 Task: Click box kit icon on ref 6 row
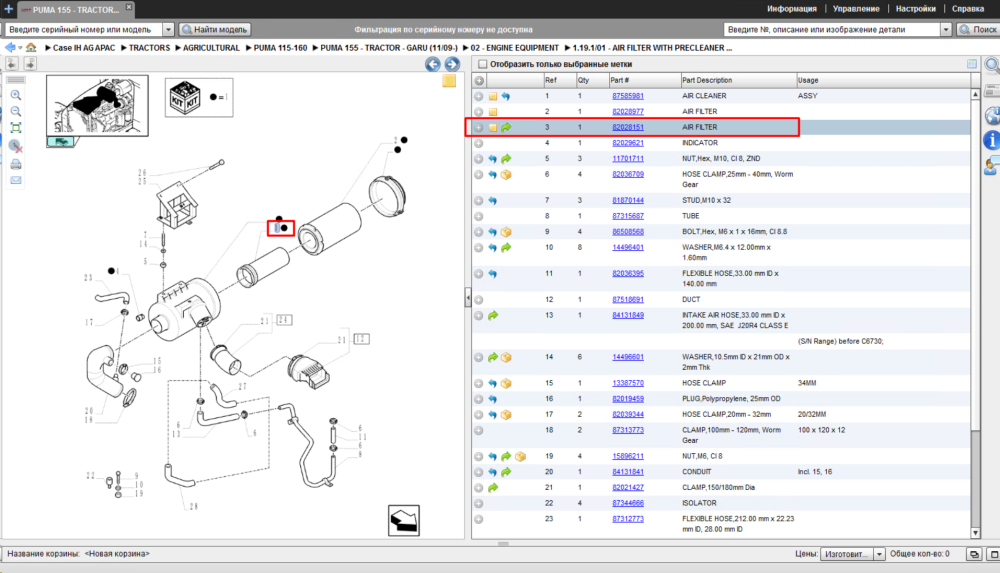[x=506, y=175]
